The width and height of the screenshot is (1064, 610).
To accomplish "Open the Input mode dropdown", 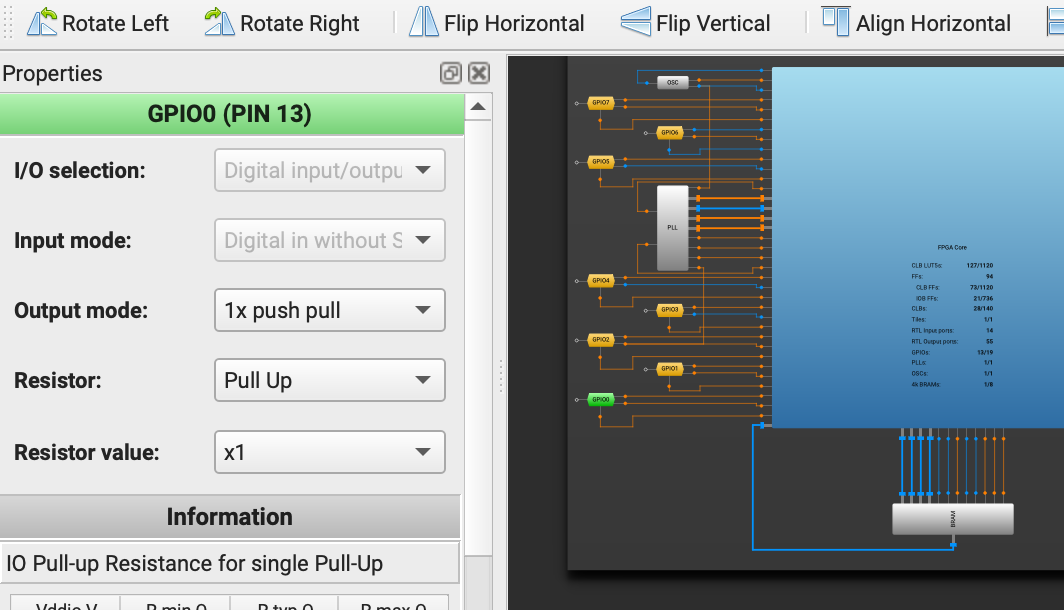I will [330, 240].
